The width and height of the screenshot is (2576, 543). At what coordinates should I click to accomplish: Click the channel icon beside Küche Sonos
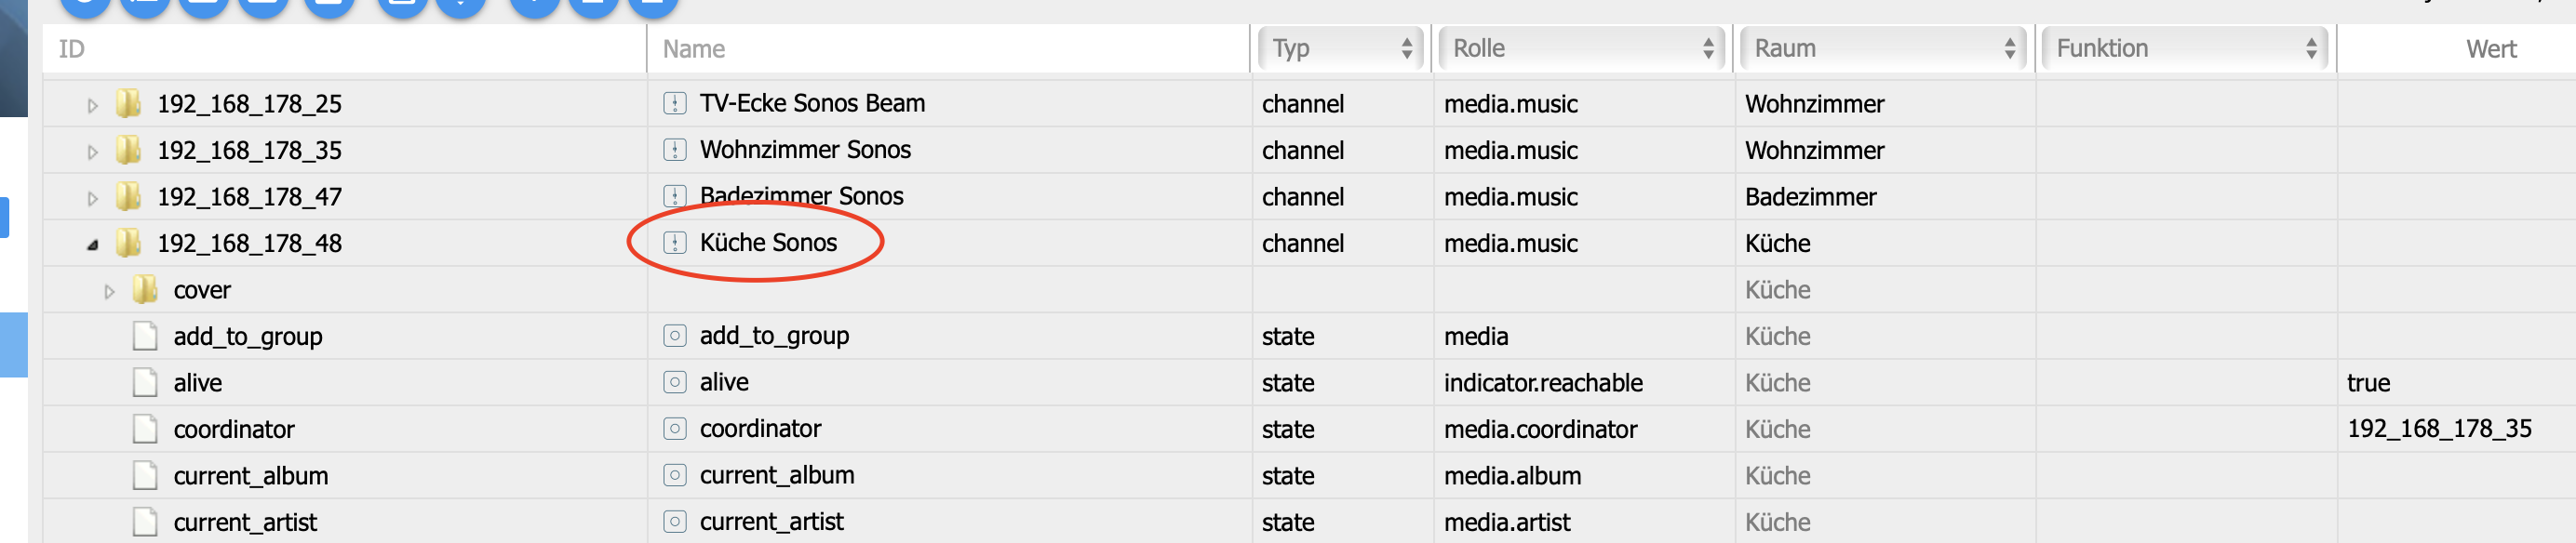coord(675,243)
